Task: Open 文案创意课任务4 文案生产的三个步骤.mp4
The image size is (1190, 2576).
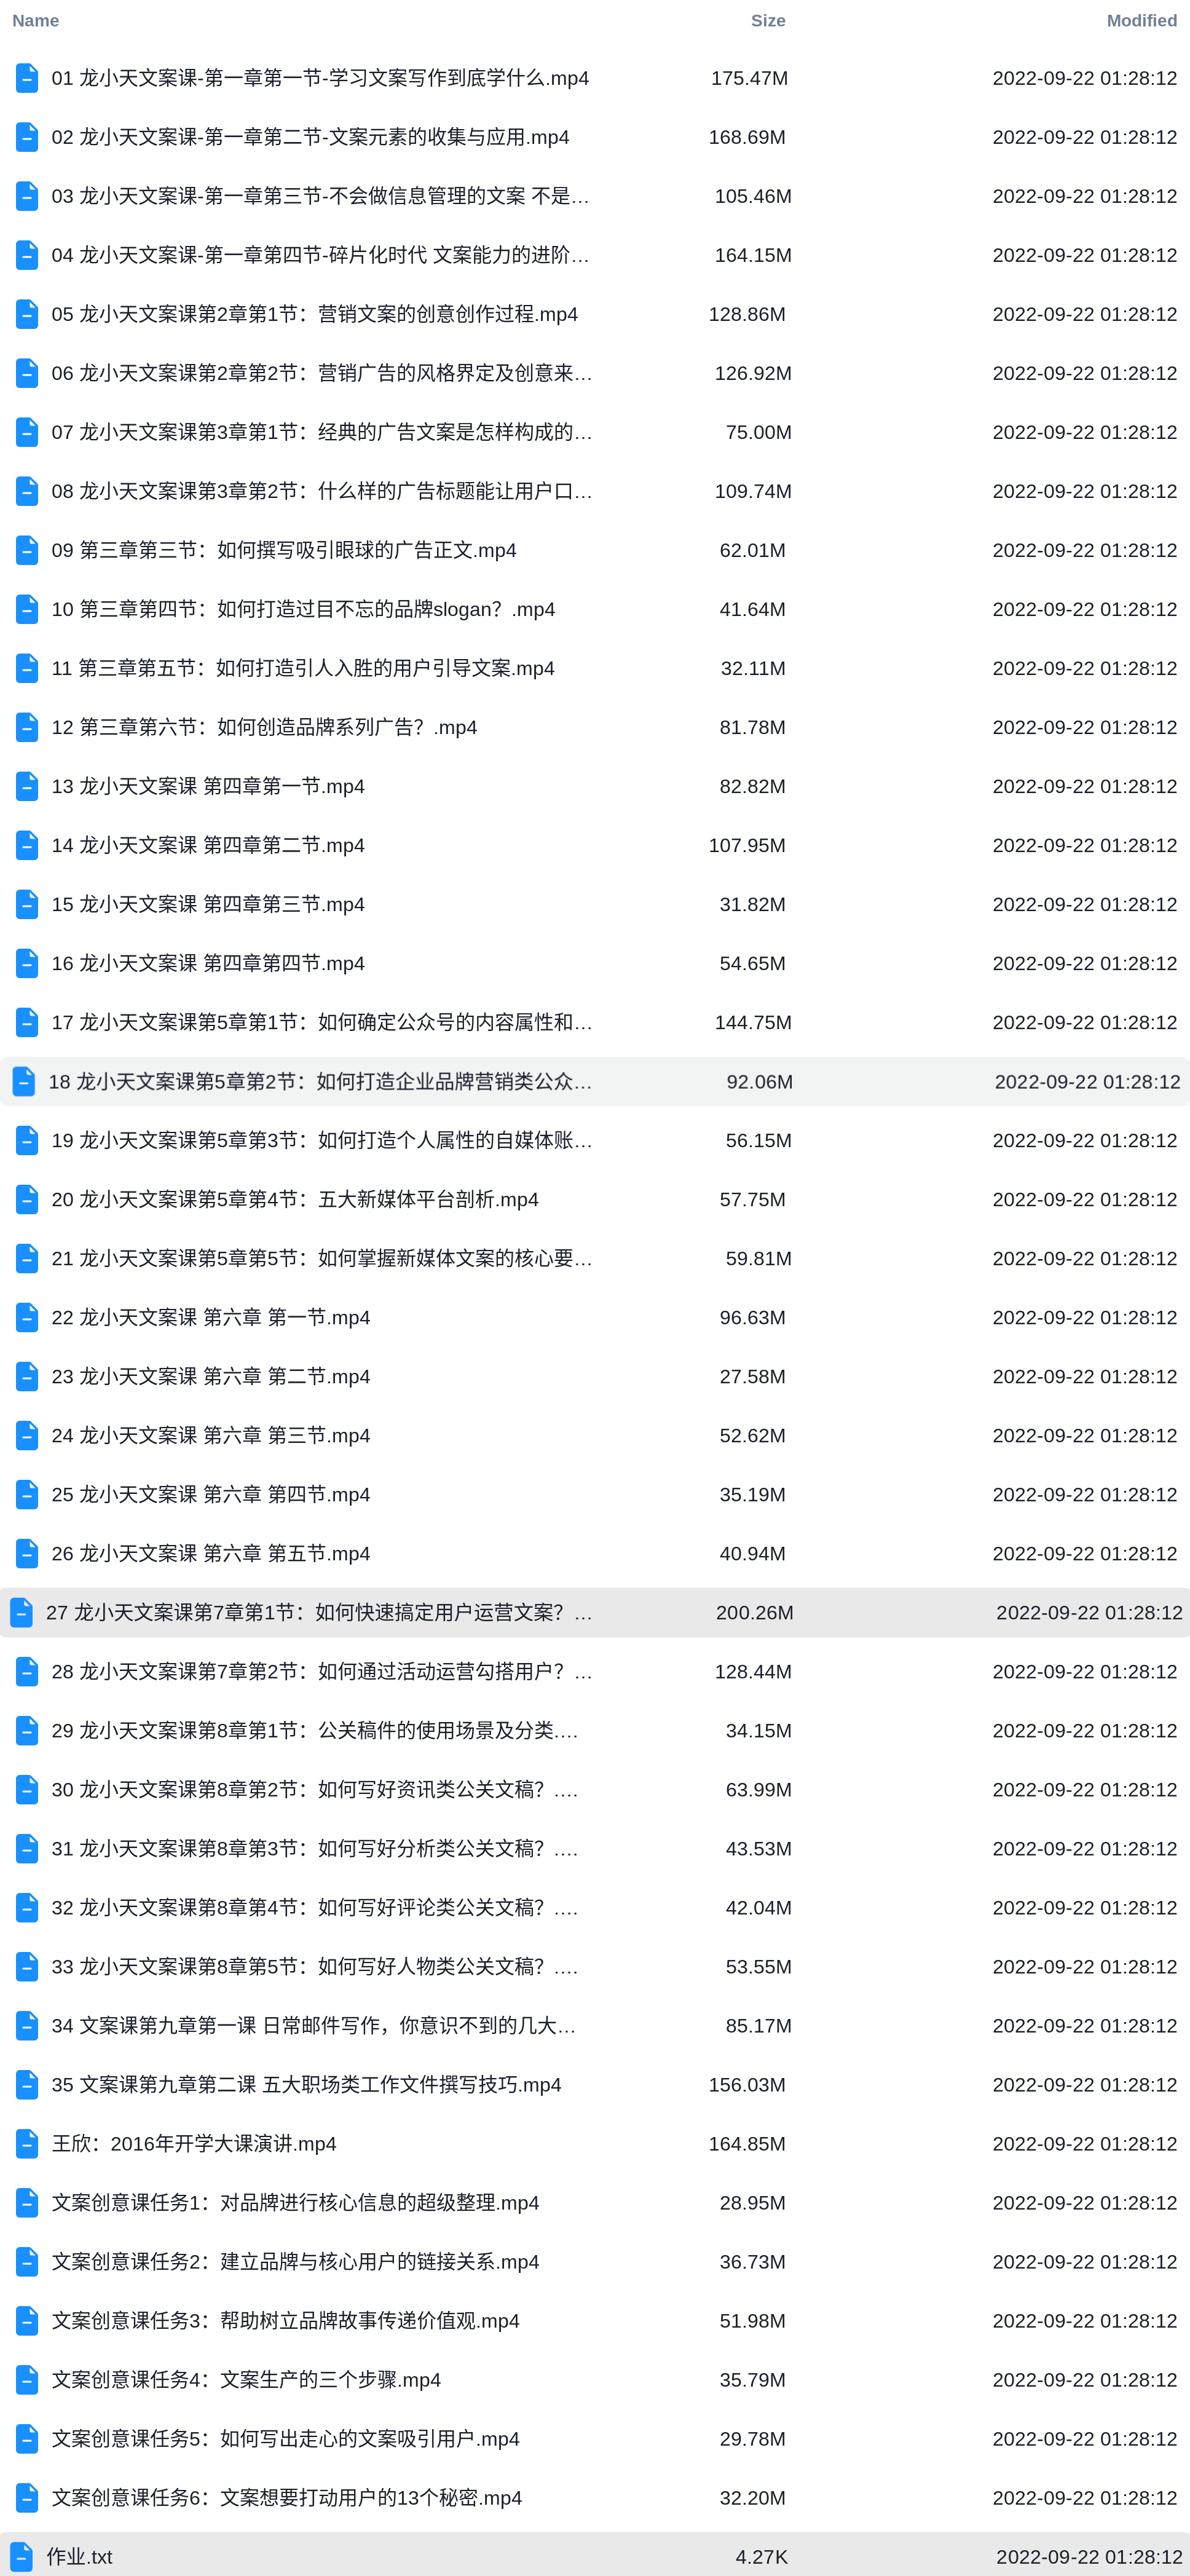Action: [x=246, y=2379]
